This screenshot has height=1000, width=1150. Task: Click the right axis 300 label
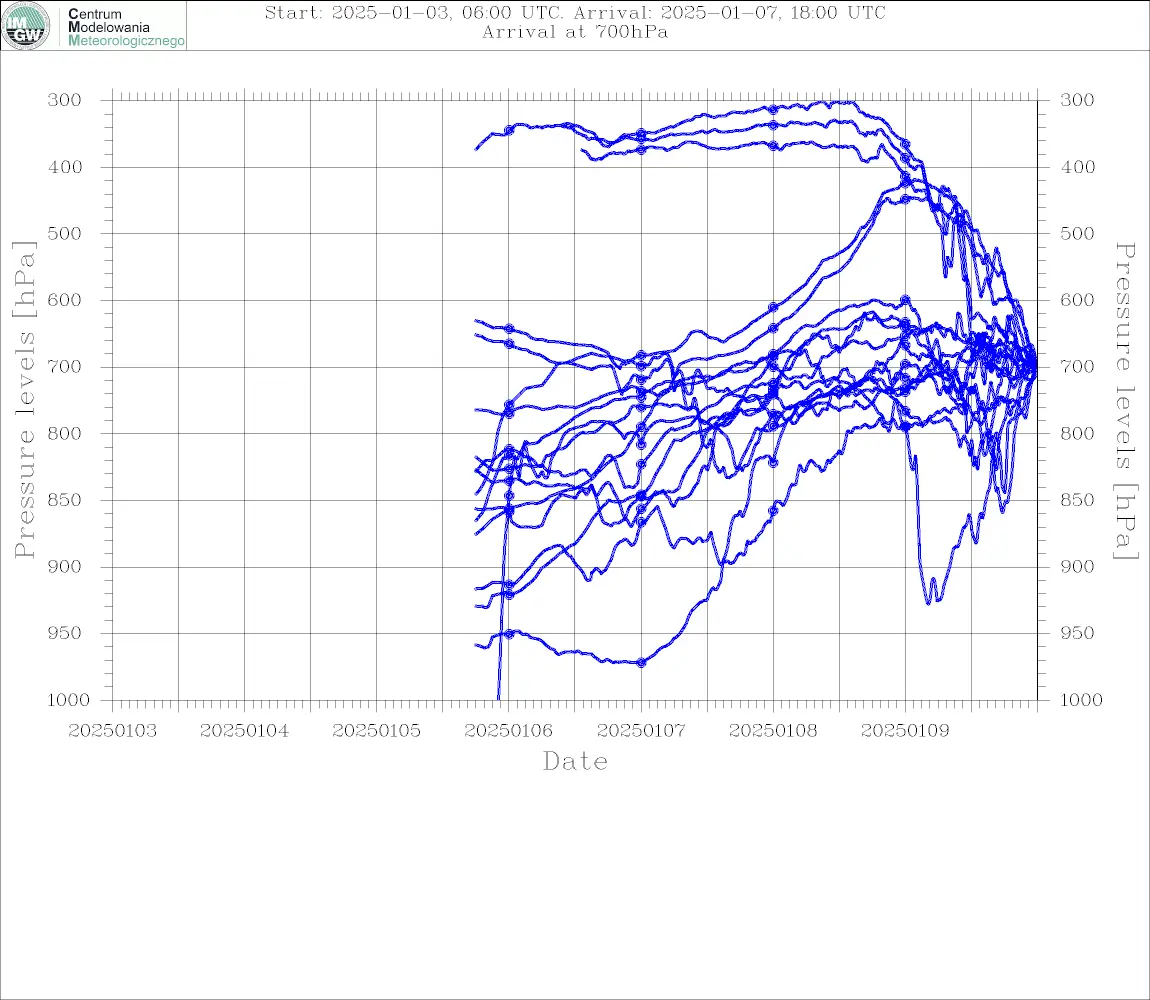[1077, 100]
